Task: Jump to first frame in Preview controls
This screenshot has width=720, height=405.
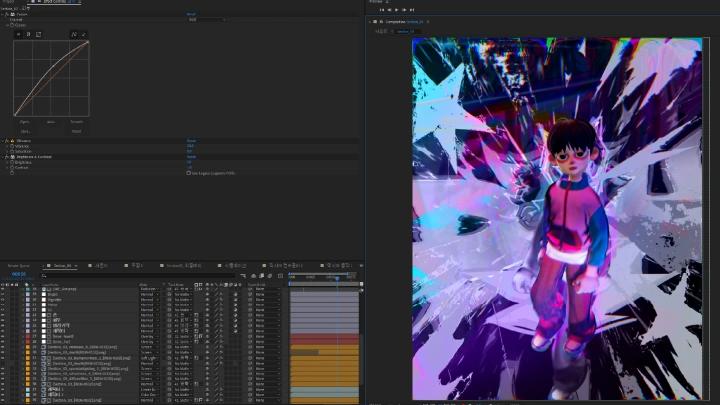Action: tap(380, 9)
